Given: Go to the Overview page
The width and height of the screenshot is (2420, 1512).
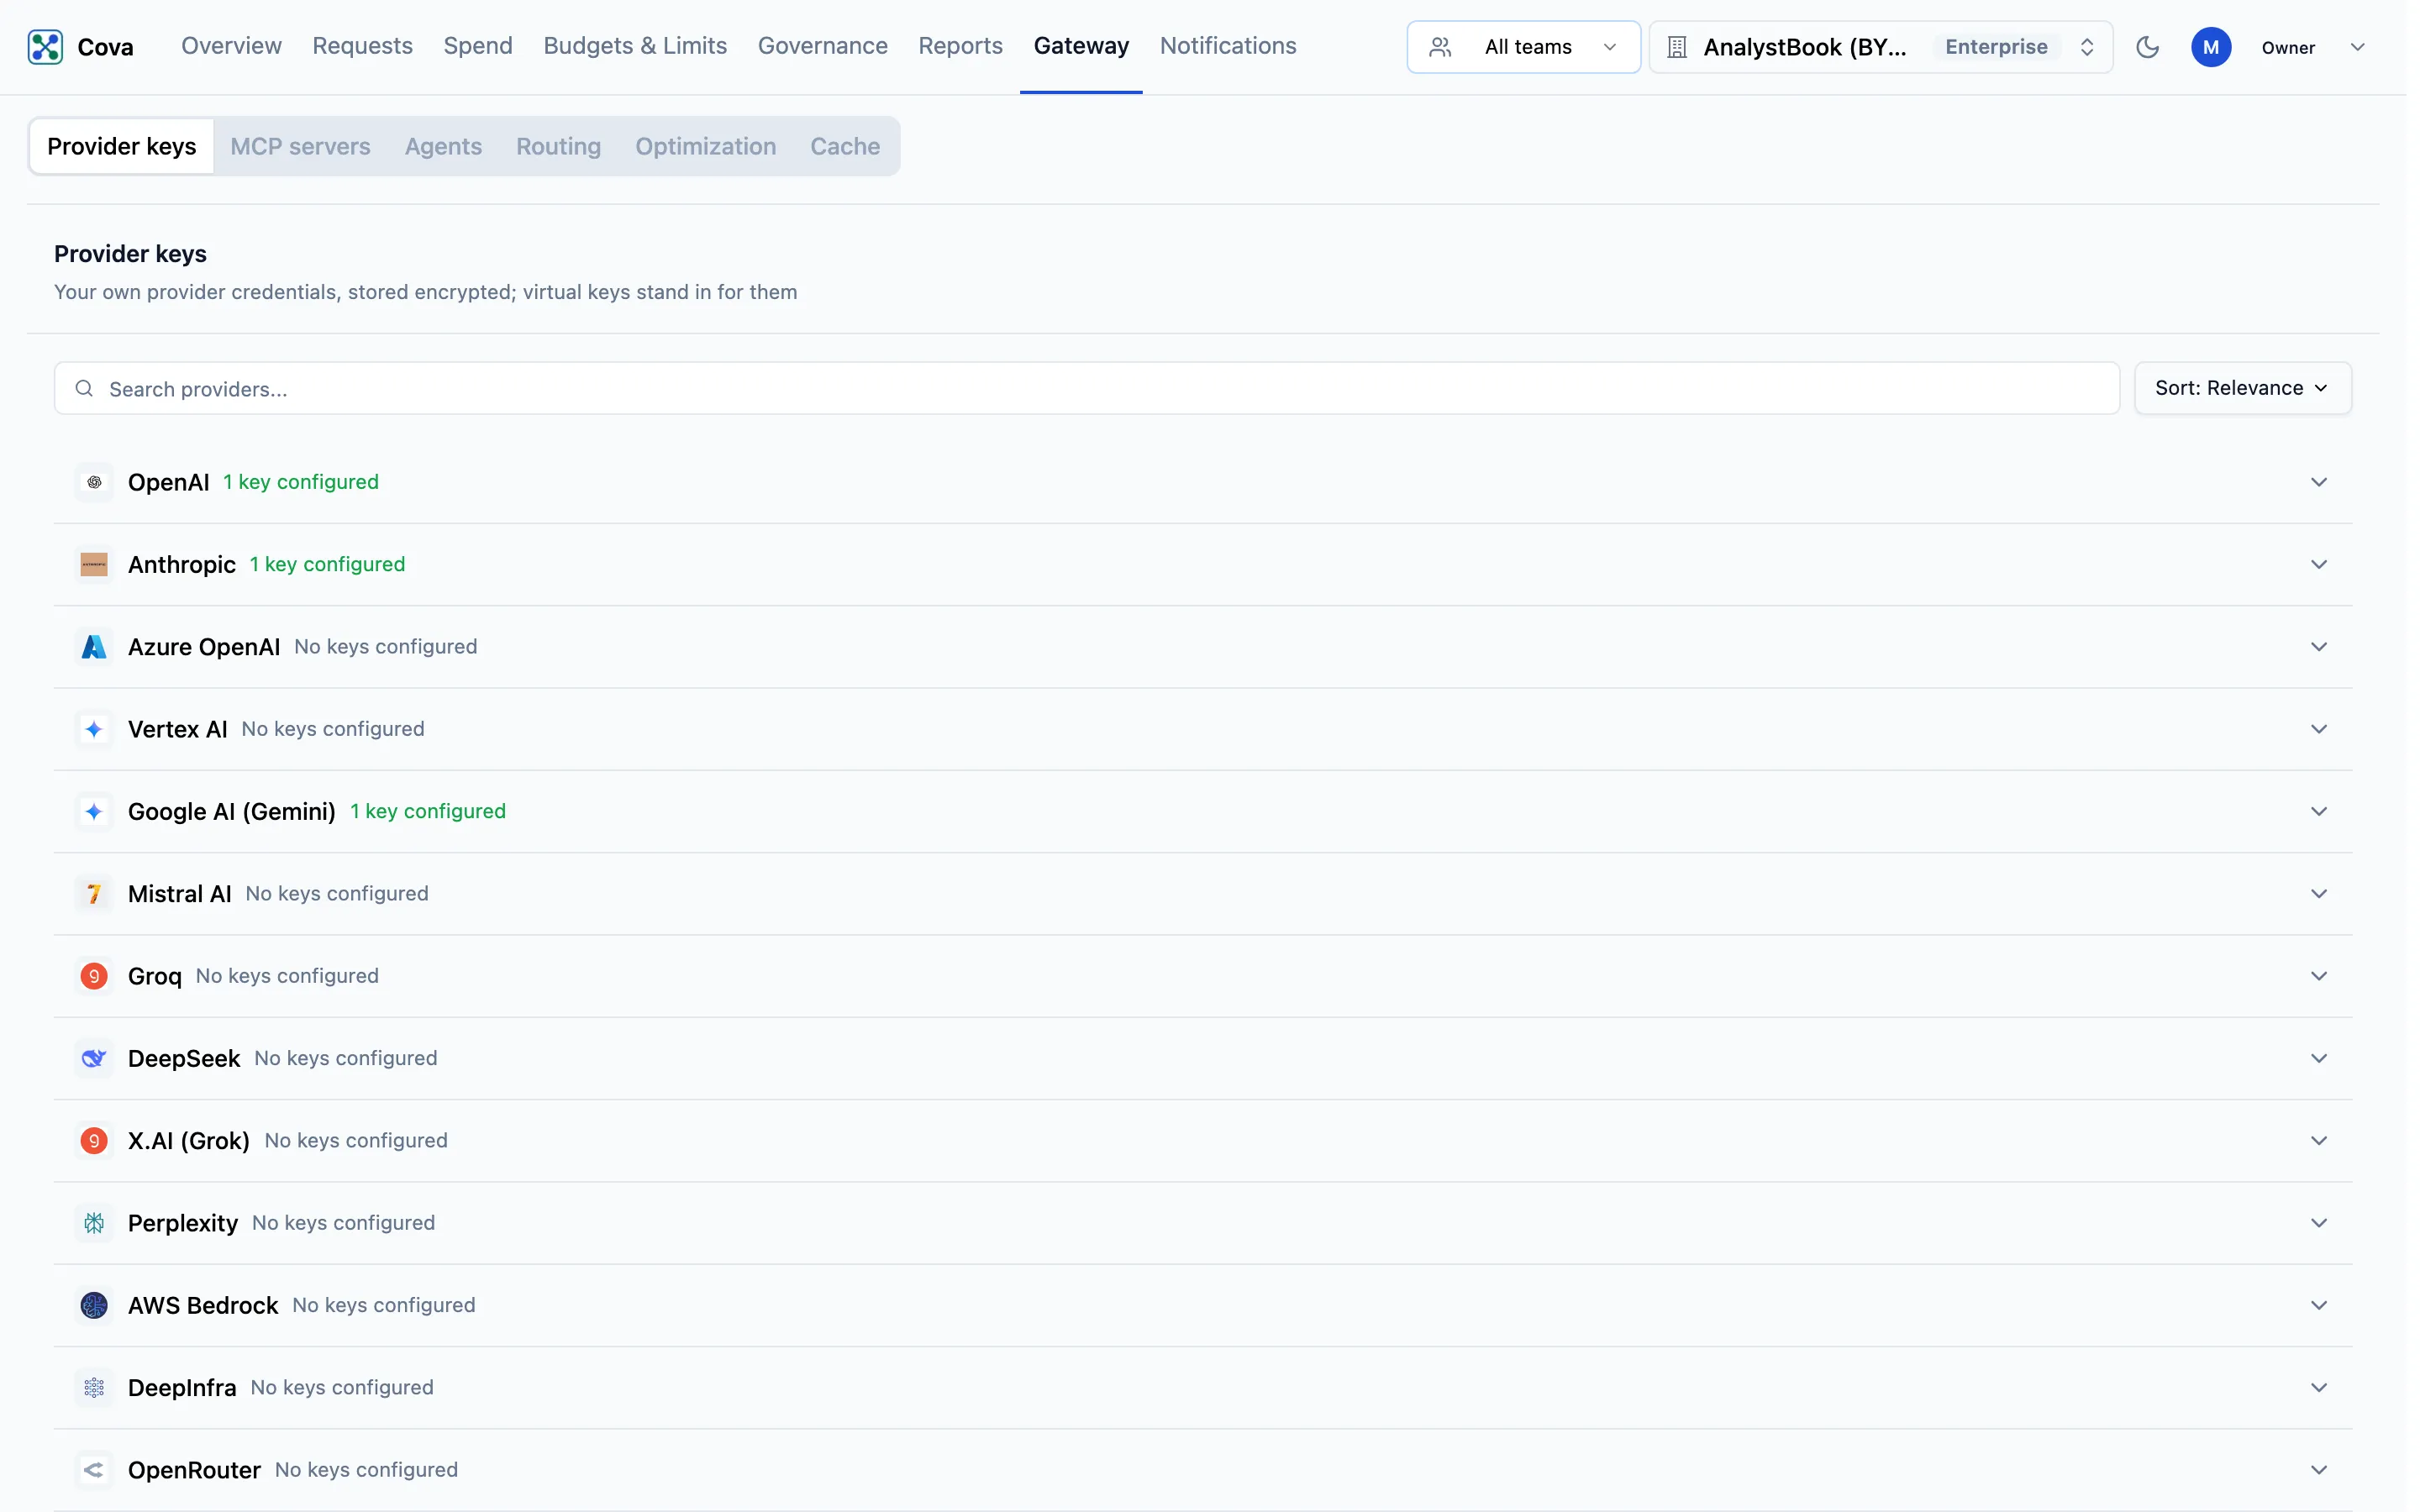Looking at the screenshot, I should point(231,46).
